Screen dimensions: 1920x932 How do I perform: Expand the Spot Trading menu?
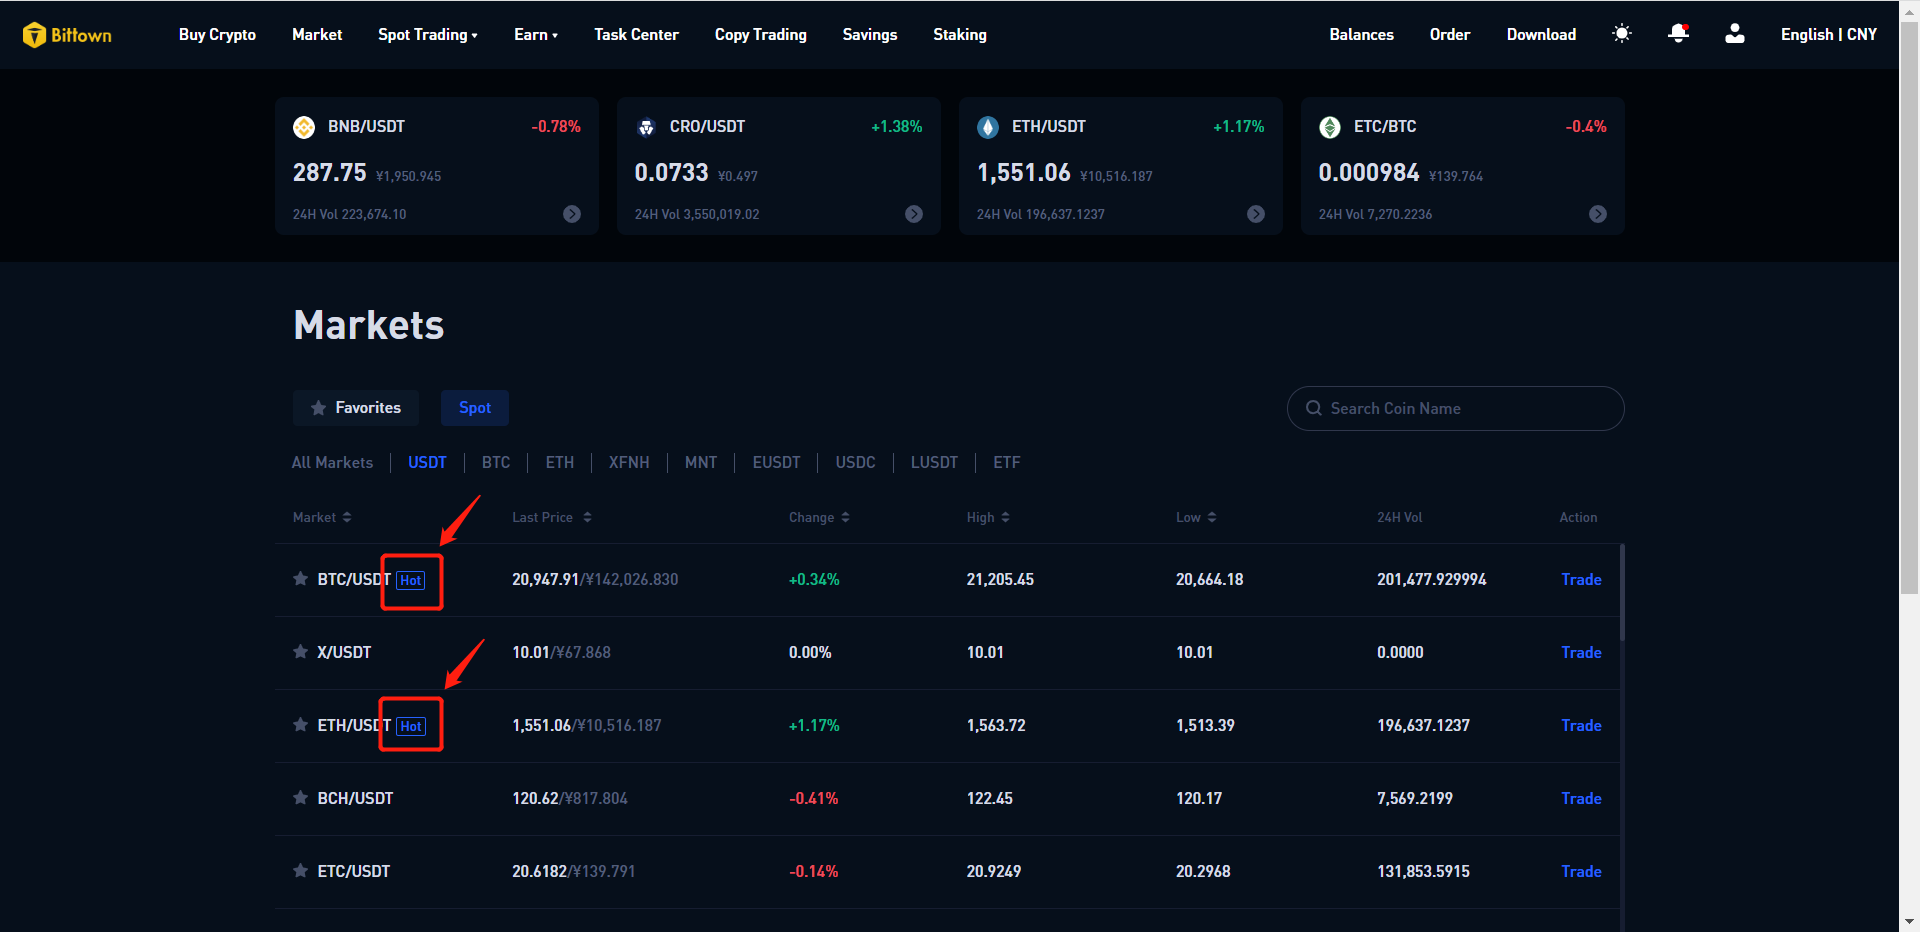pos(428,35)
